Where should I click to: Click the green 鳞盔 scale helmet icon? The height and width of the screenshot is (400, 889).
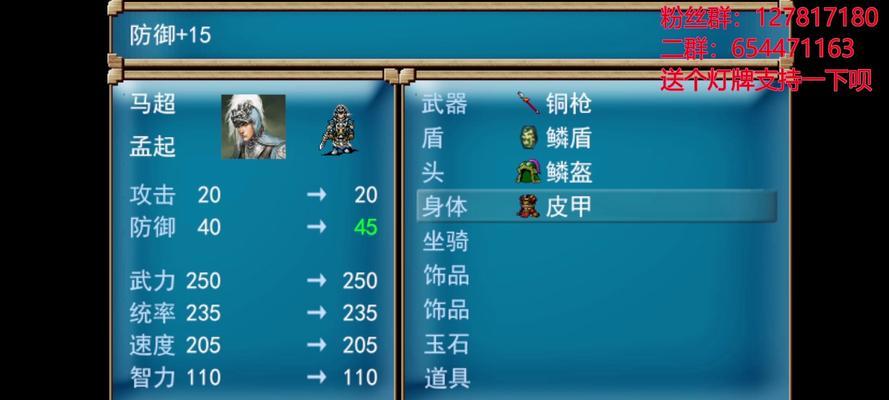pyautogui.click(x=528, y=172)
